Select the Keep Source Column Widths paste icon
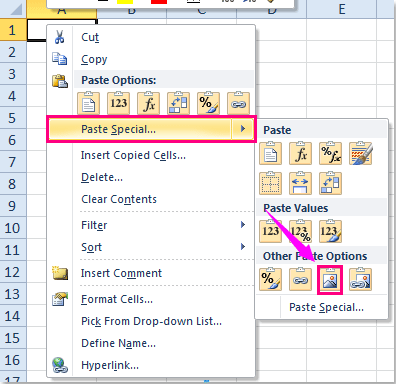Screen dimensions: 396x384 tap(300, 183)
